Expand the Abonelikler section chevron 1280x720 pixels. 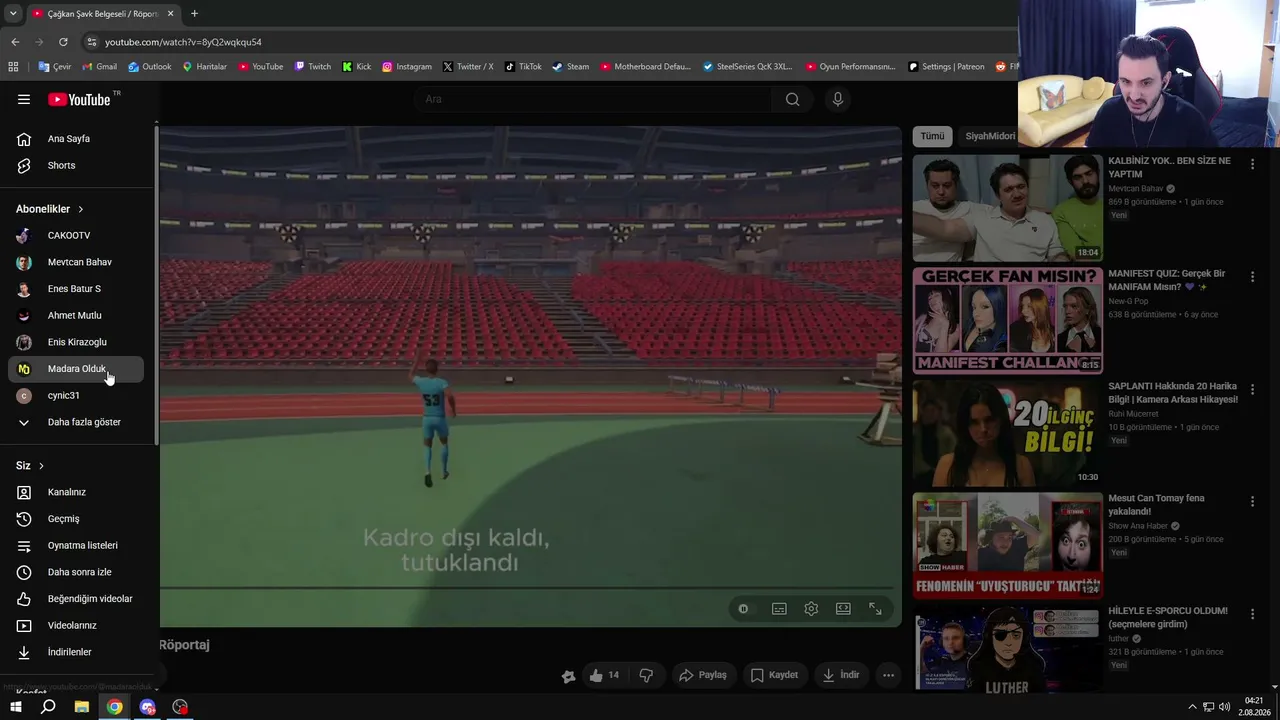click(x=80, y=209)
